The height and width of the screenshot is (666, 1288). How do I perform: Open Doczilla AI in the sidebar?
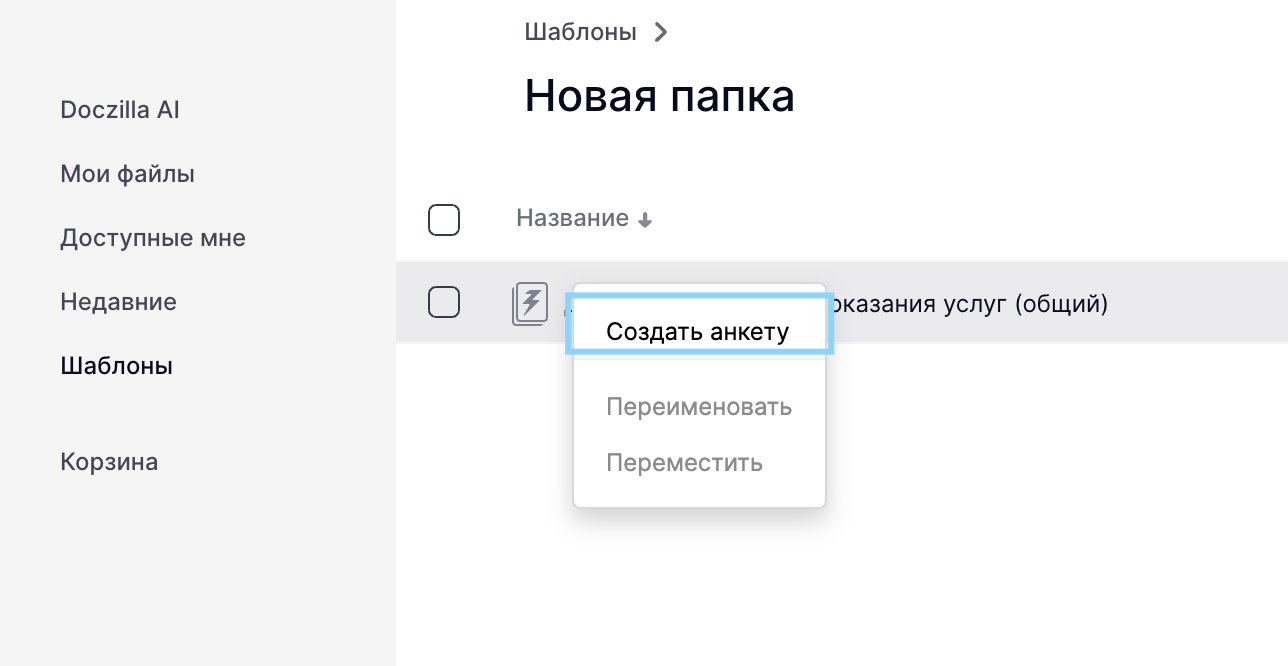120,110
